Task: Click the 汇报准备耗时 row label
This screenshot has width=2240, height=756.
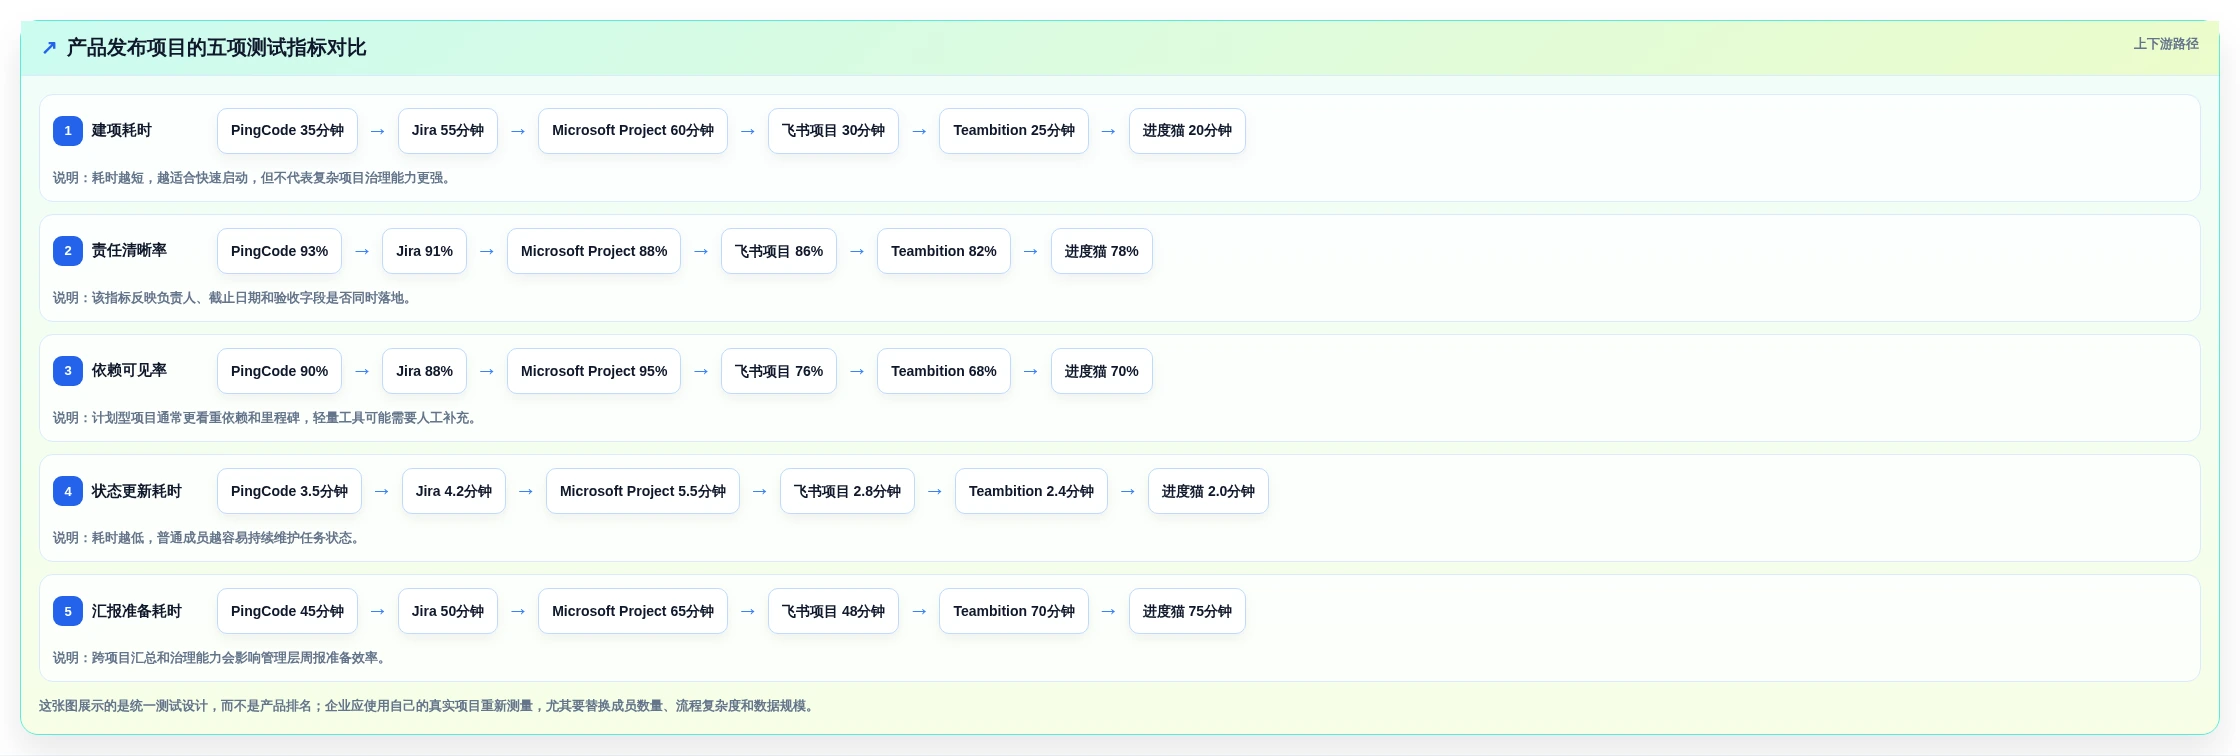Action: point(137,611)
